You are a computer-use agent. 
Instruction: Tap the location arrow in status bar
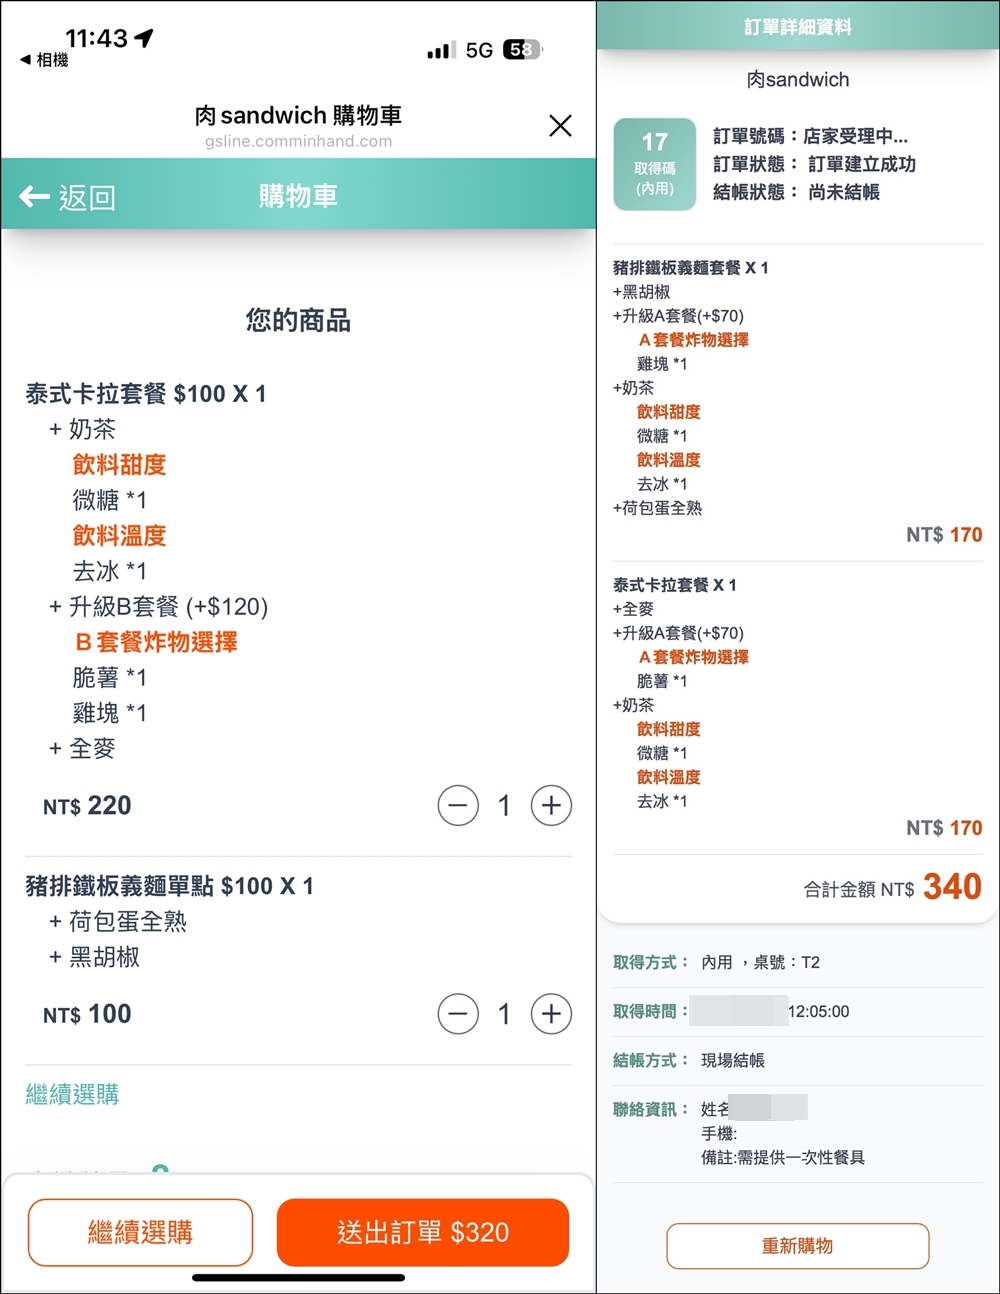145,38
